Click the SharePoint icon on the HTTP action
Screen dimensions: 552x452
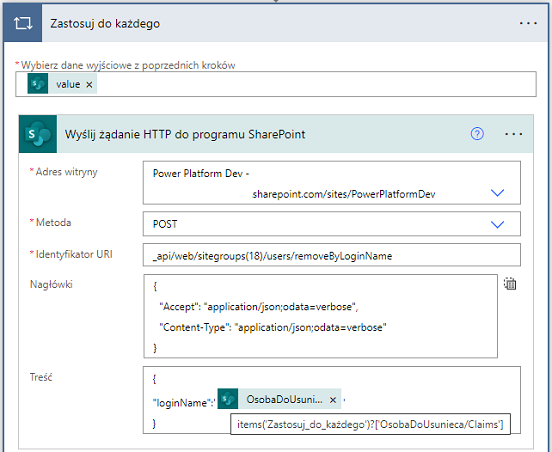click(x=38, y=134)
